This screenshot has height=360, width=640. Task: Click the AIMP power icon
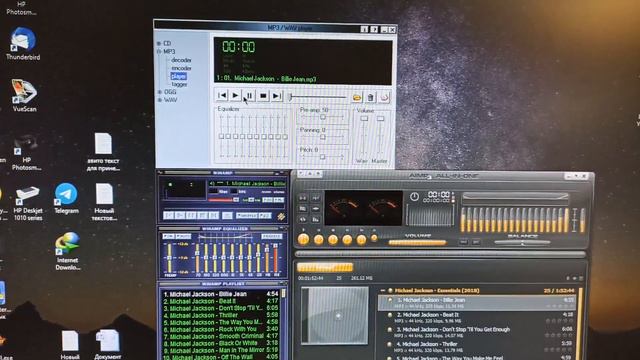[x=414, y=197]
